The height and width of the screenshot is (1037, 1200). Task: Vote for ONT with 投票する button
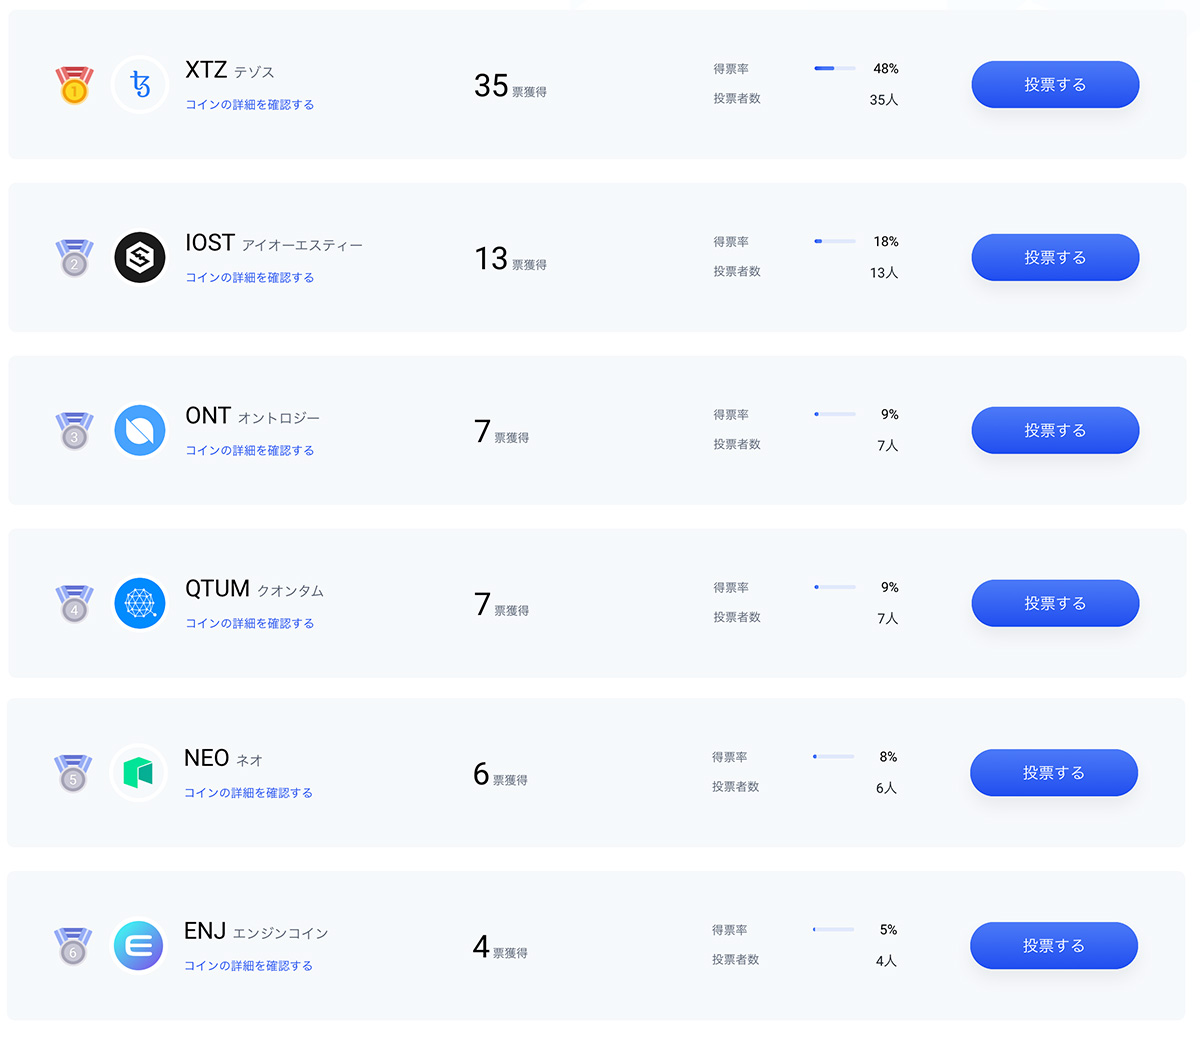(x=1055, y=431)
